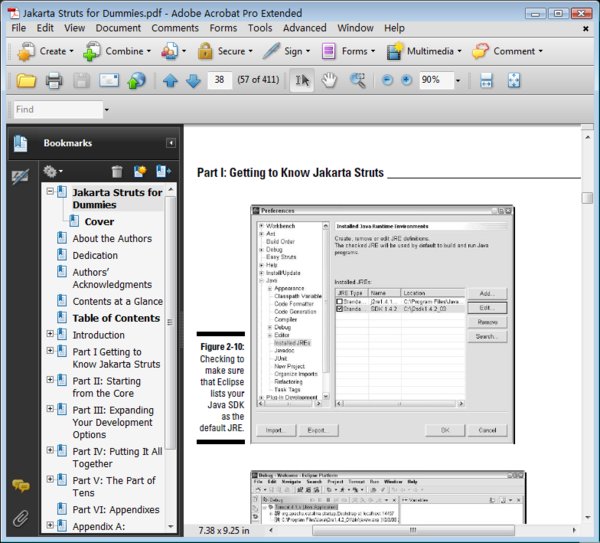
Task: Open Part VI: Appendixes bookmark
Action: pos(116,510)
